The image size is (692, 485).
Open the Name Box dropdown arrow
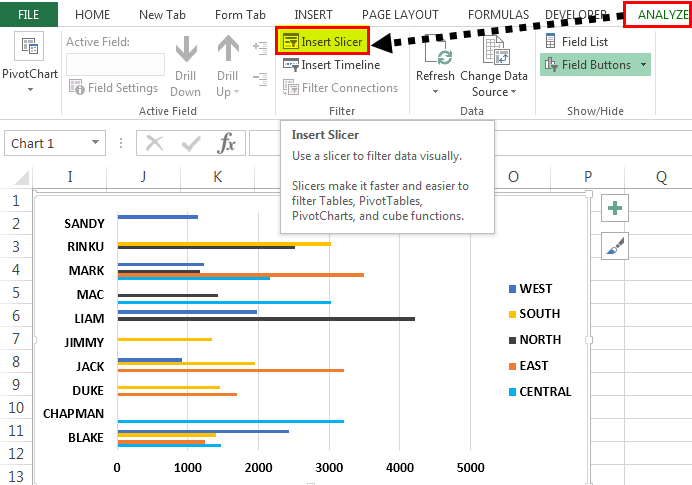(x=95, y=143)
